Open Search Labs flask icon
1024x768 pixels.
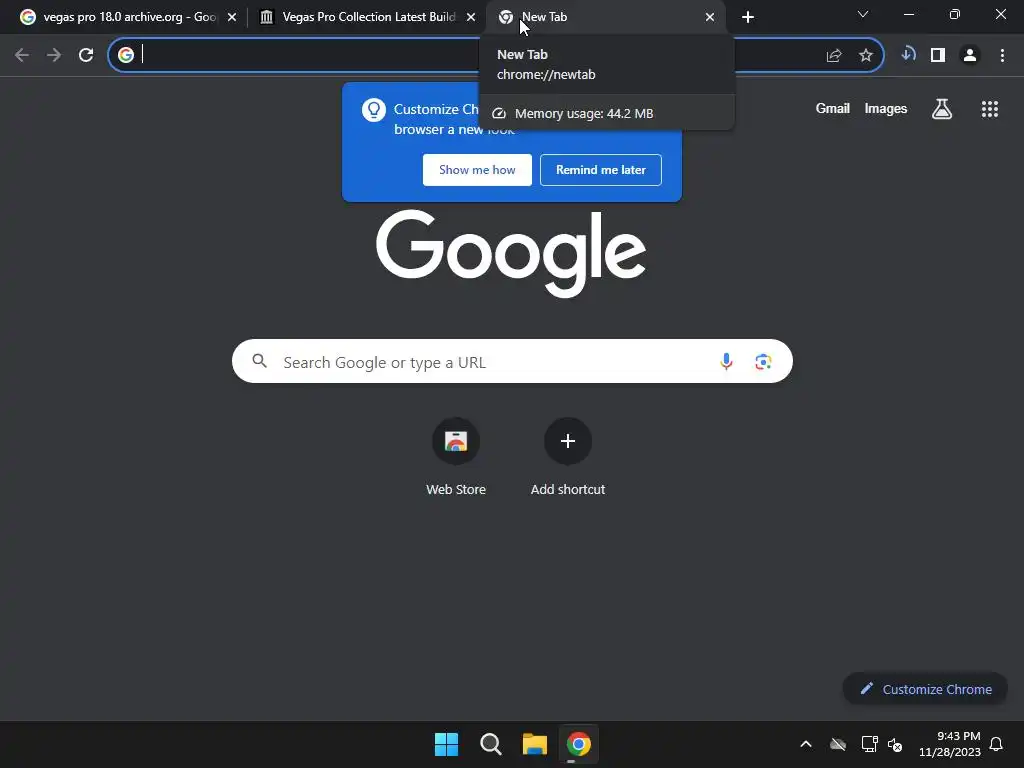(942, 109)
